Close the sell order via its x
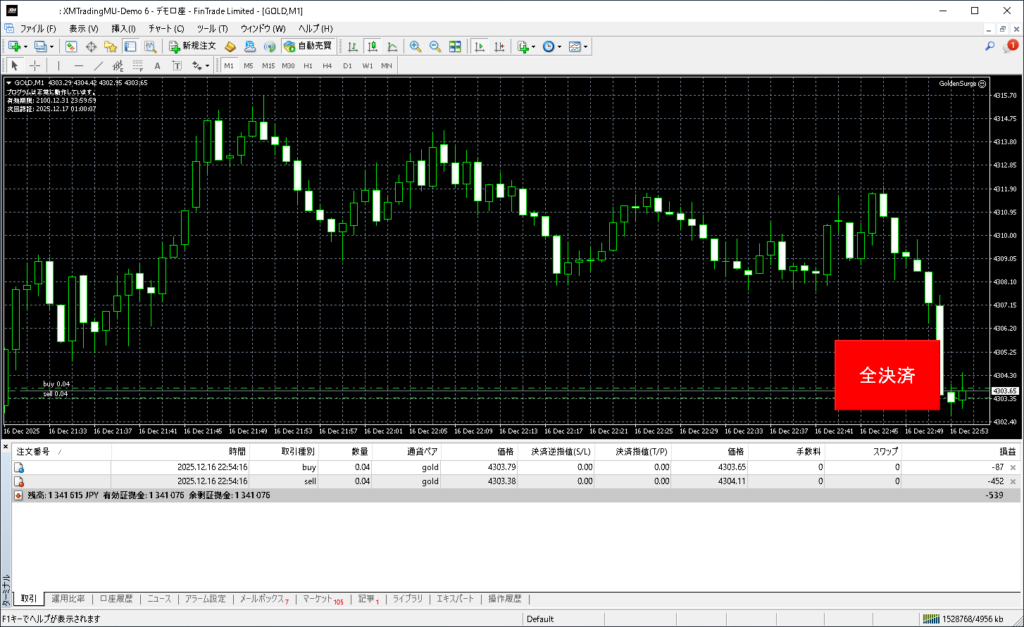Viewport: 1024px width, 627px height. coord(1013,481)
